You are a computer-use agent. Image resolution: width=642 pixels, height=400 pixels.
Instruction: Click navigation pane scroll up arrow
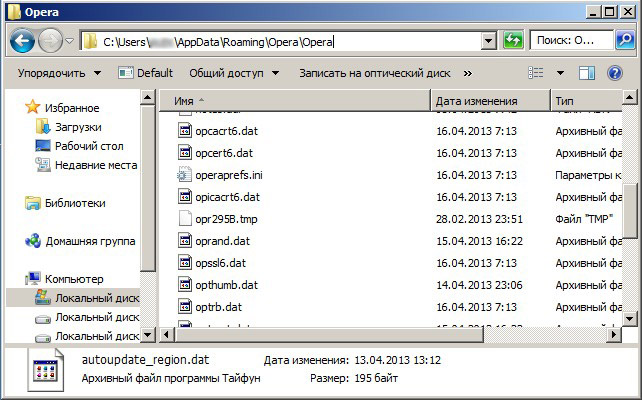coord(147,97)
